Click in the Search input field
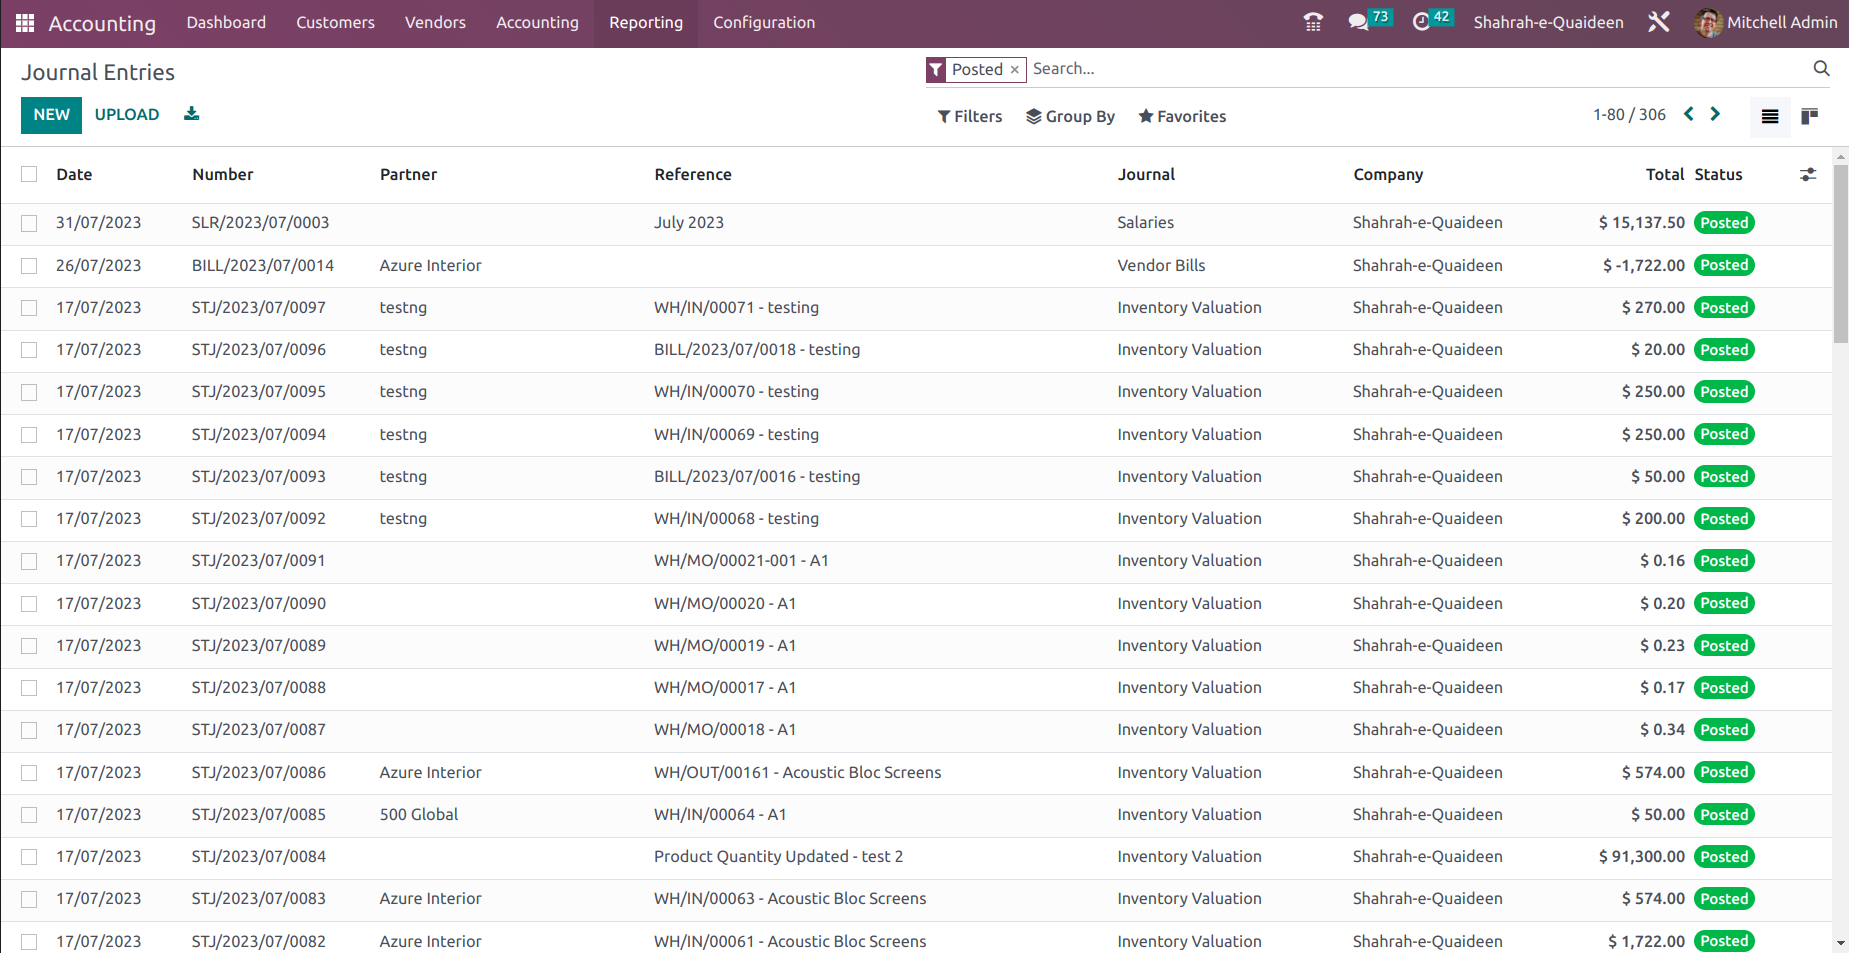This screenshot has width=1849, height=953. 1400,68
